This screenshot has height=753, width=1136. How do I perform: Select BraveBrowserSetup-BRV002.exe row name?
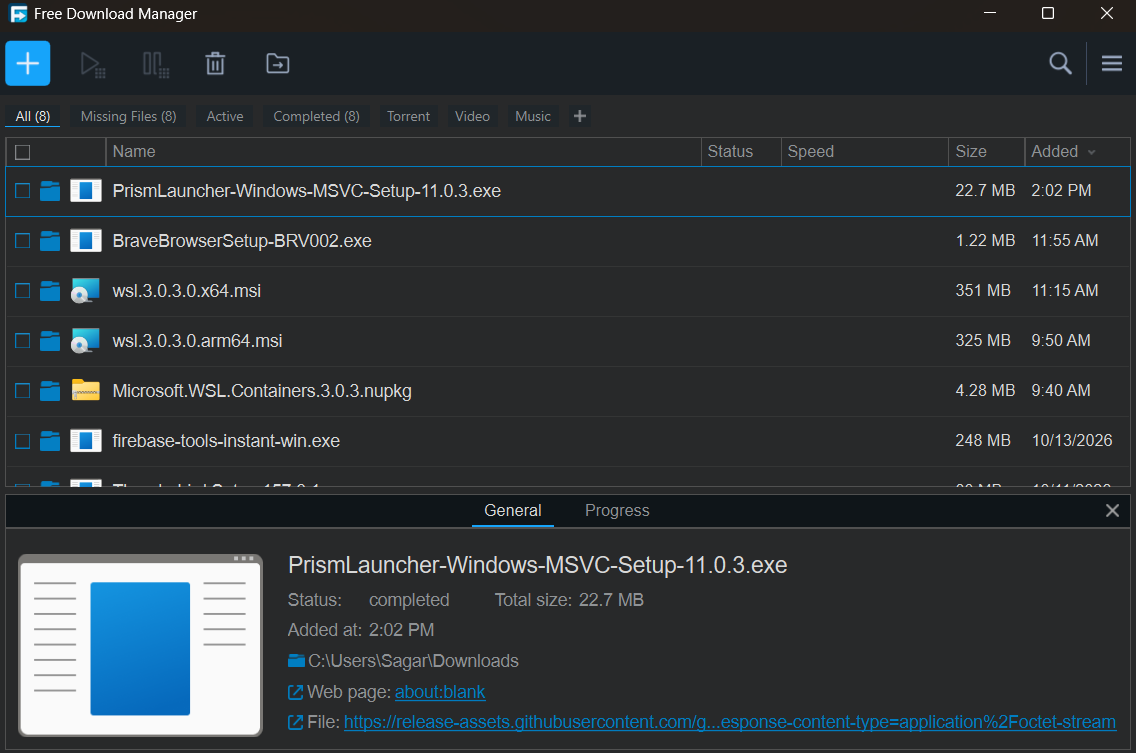click(242, 241)
